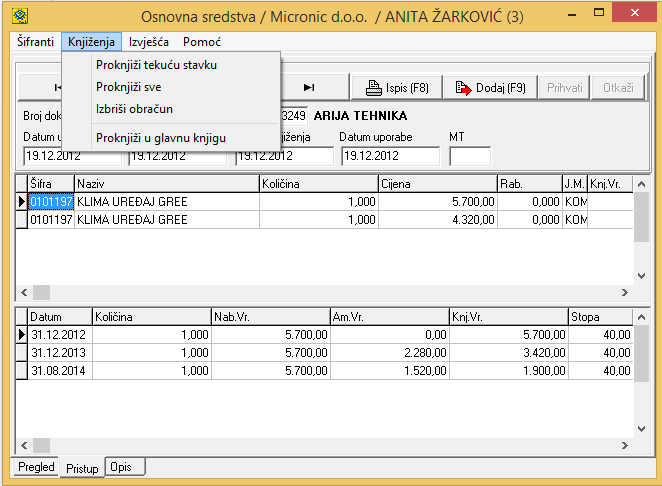This screenshot has height=486, width=662.
Task: Click 'Proknjiži u glavnu knjigu' menu item
Action: click(161, 137)
